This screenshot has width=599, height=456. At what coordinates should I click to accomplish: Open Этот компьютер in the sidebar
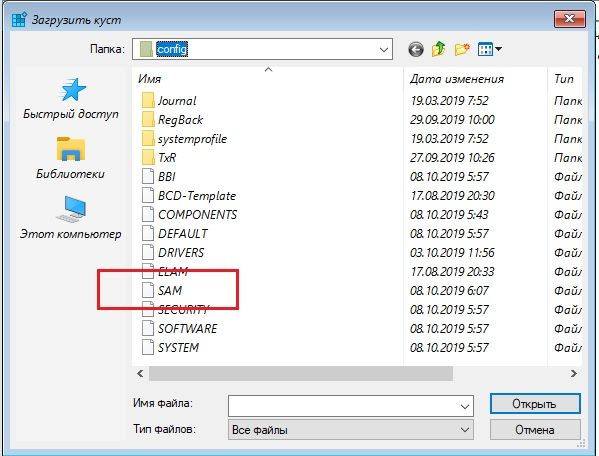(71, 218)
